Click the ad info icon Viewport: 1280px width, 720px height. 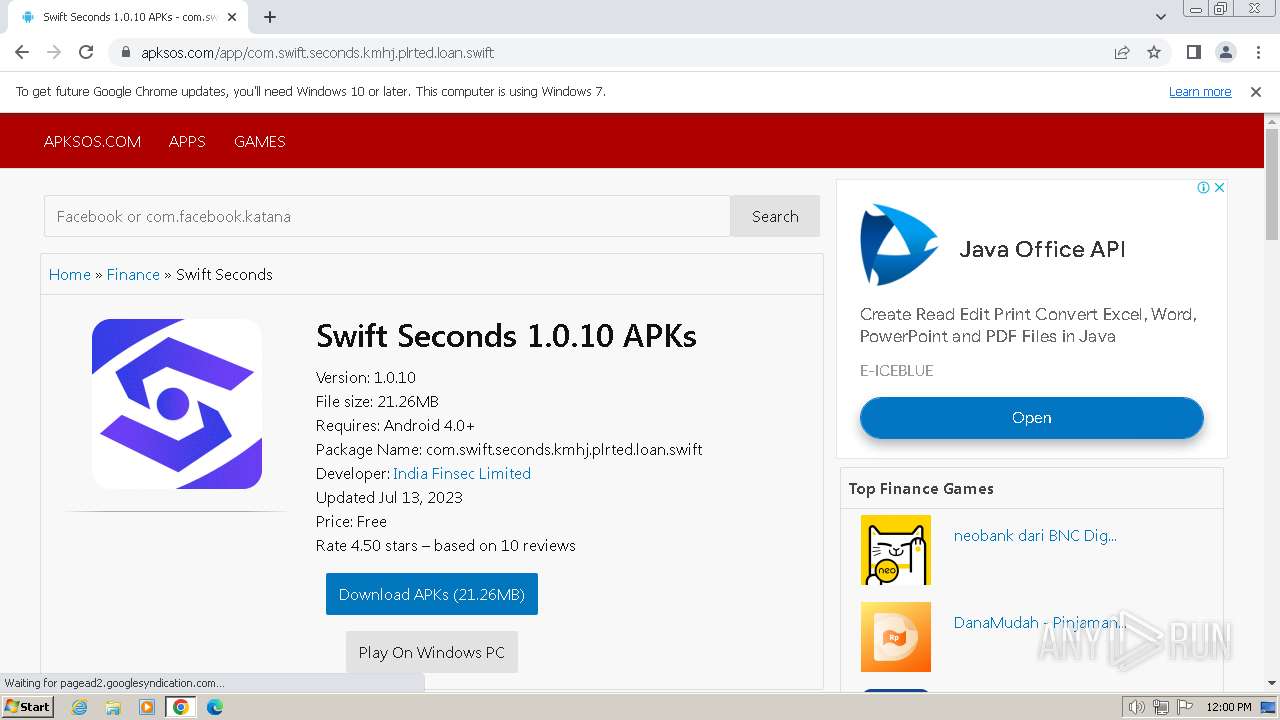pos(1204,187)
